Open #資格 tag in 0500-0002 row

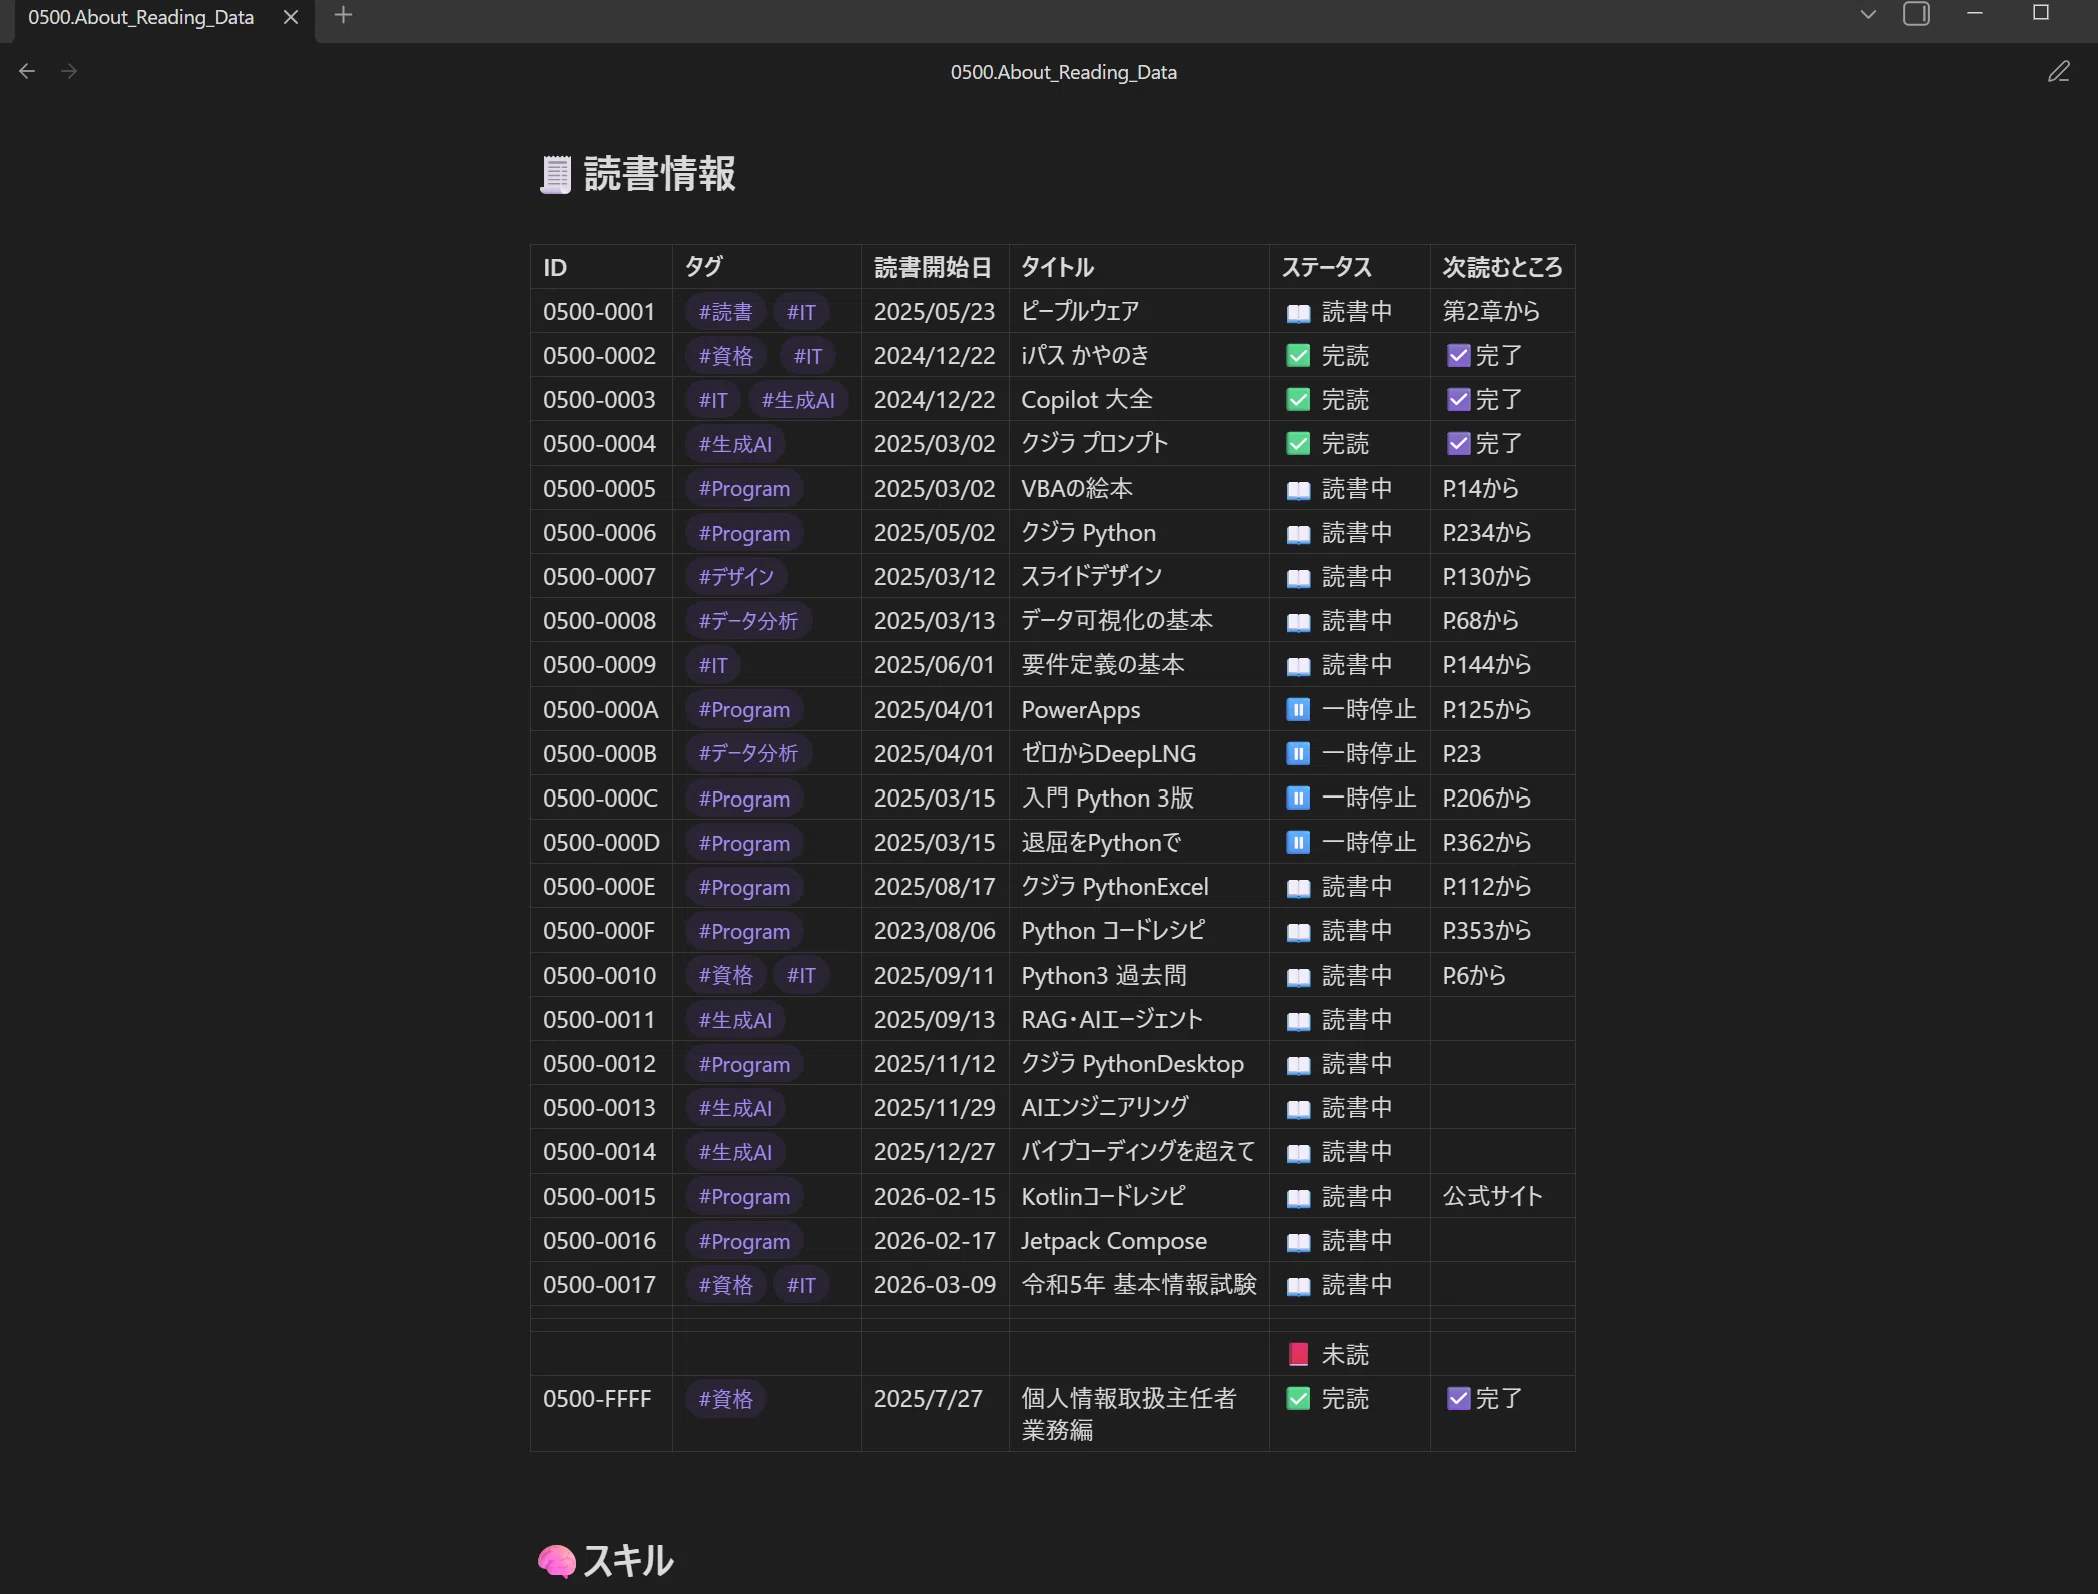(725, 356)
